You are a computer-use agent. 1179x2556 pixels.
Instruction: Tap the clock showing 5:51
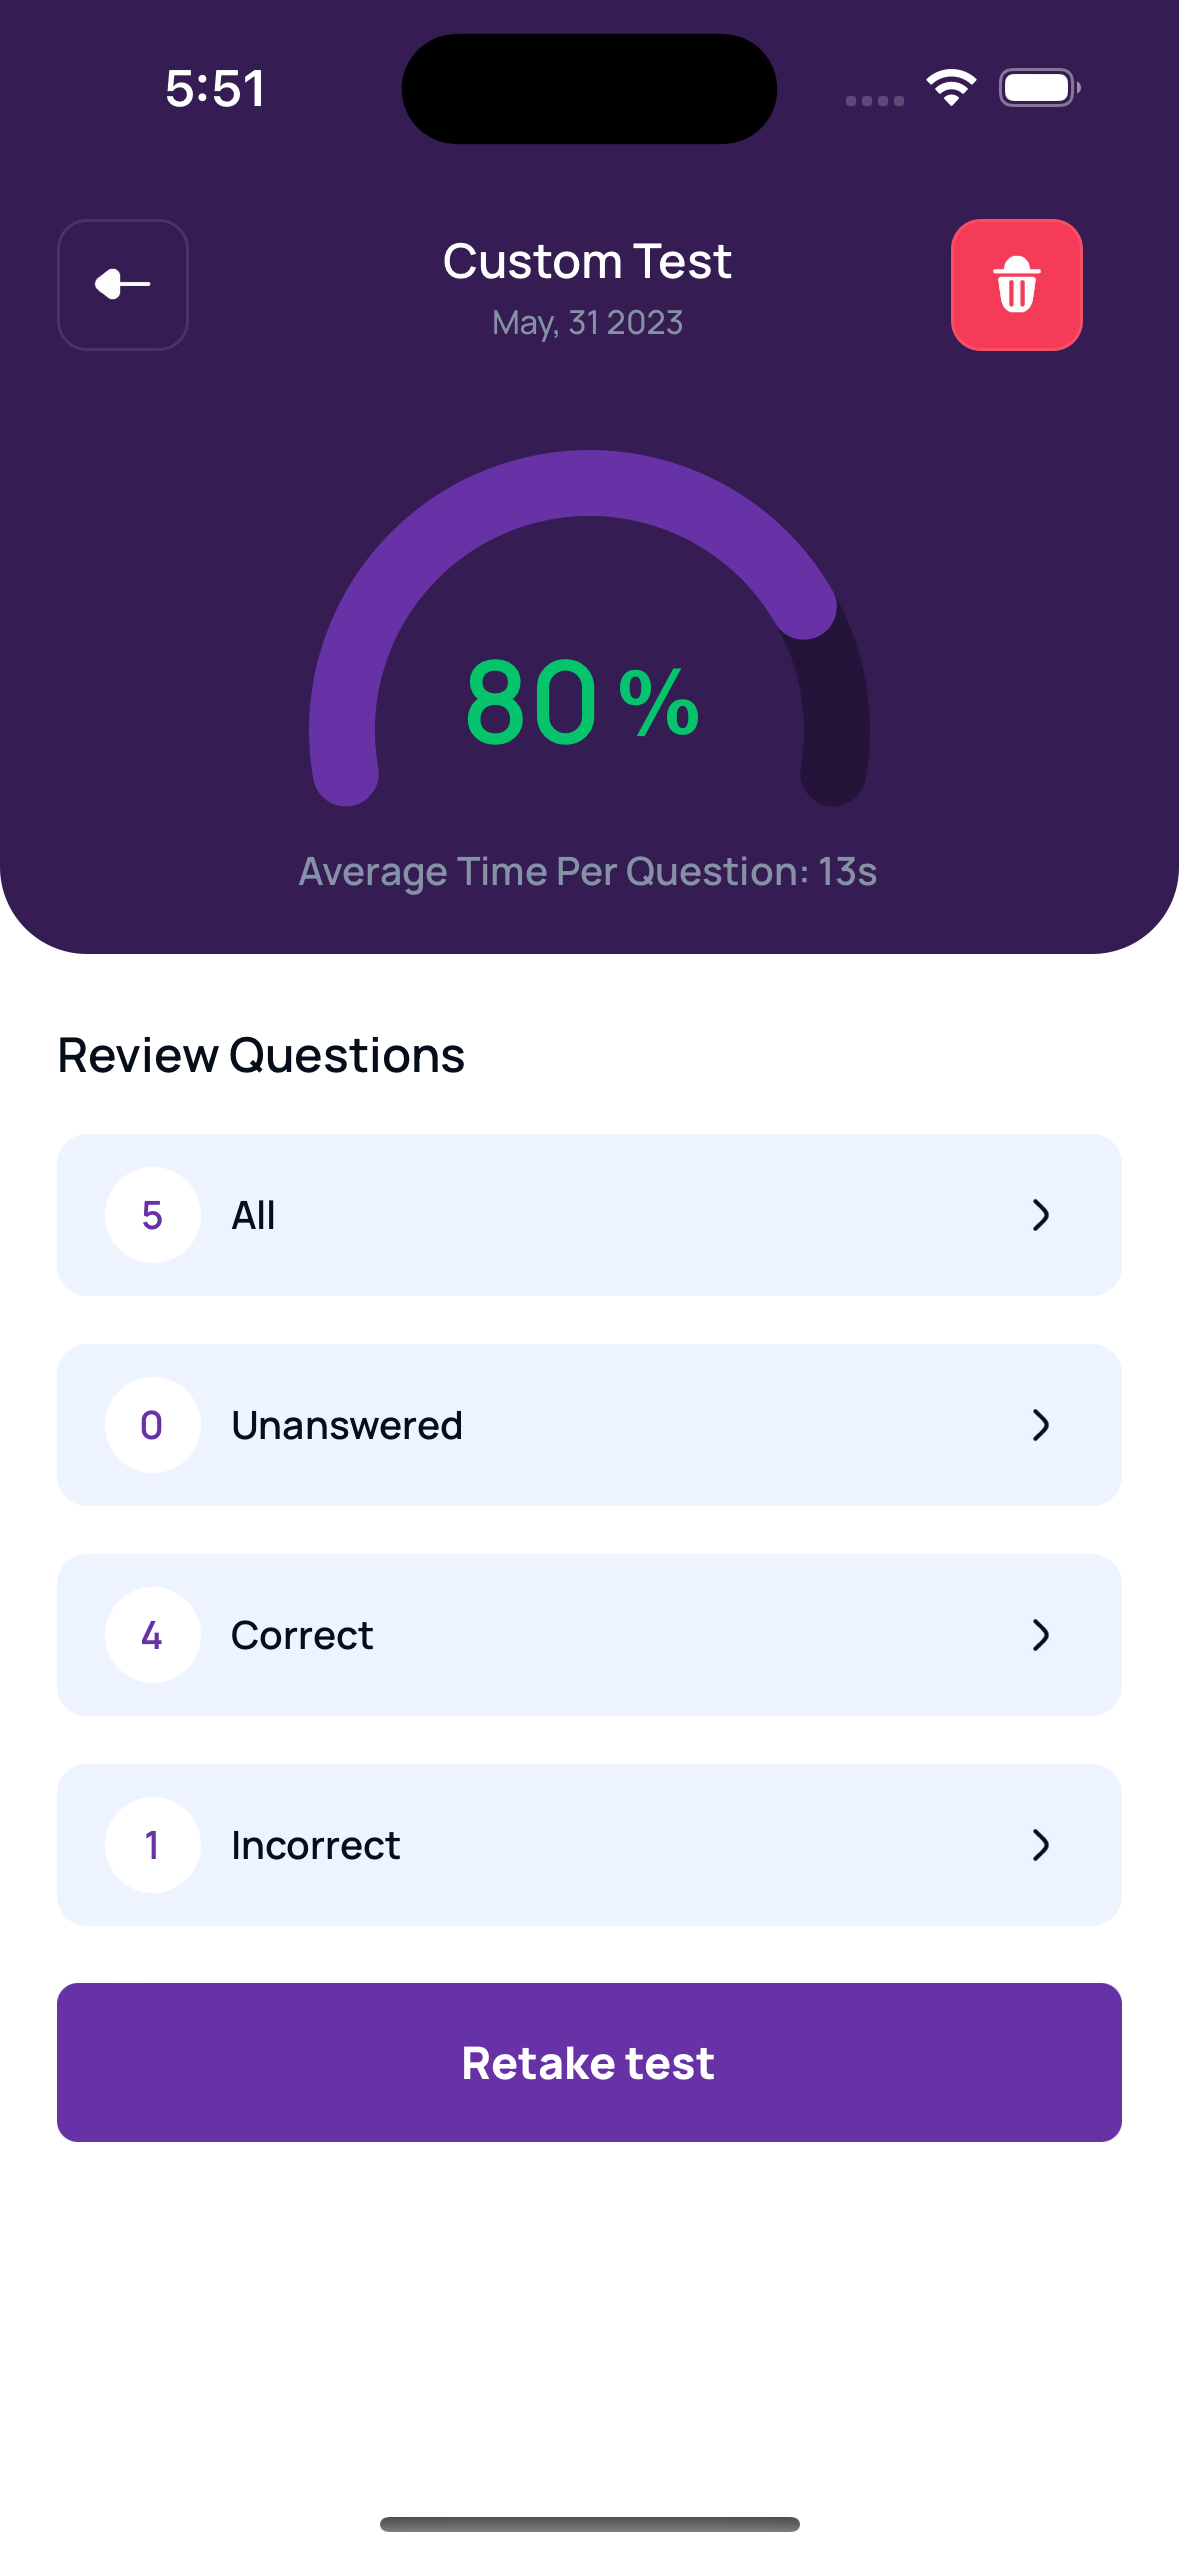(x=214, y=87)
